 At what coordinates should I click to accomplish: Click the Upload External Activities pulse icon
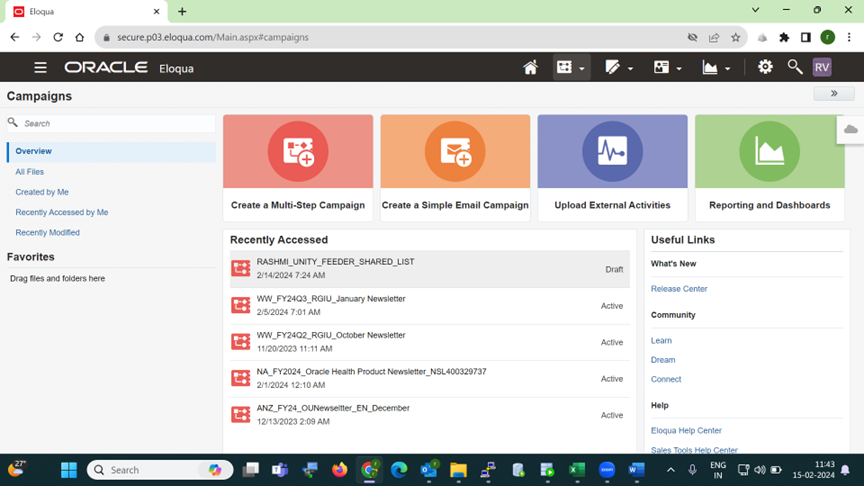[x=612, y=152]
